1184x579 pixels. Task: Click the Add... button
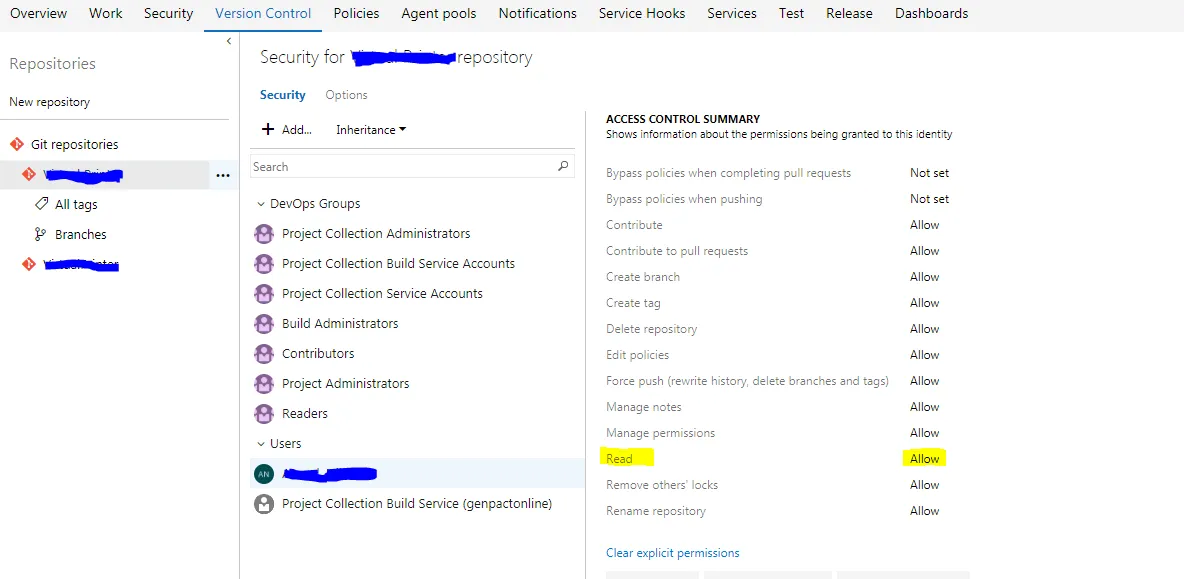287,130
